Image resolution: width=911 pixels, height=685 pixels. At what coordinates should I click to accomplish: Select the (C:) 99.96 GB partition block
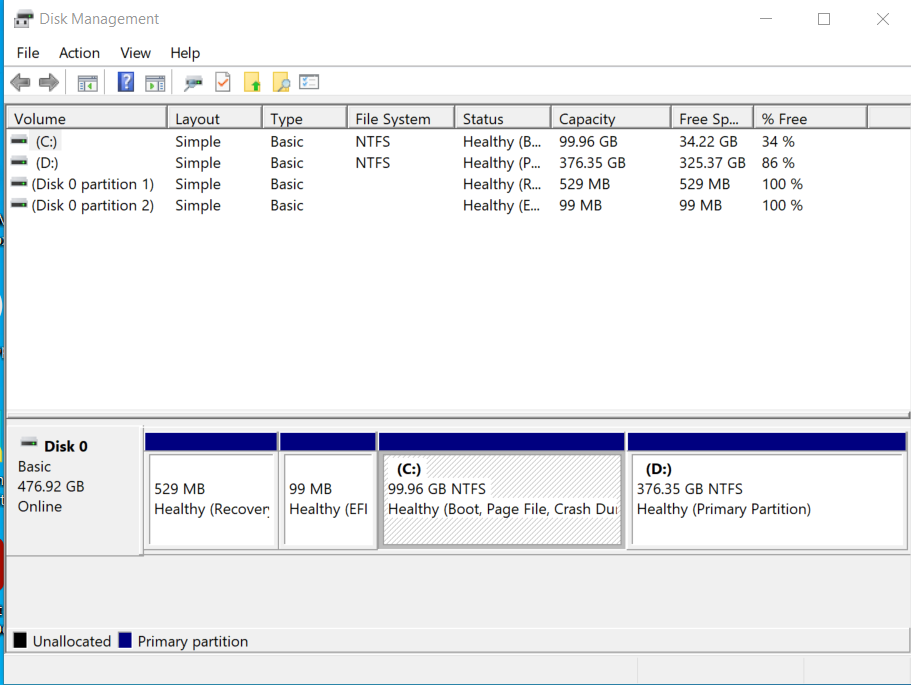[x=502, y=499]
